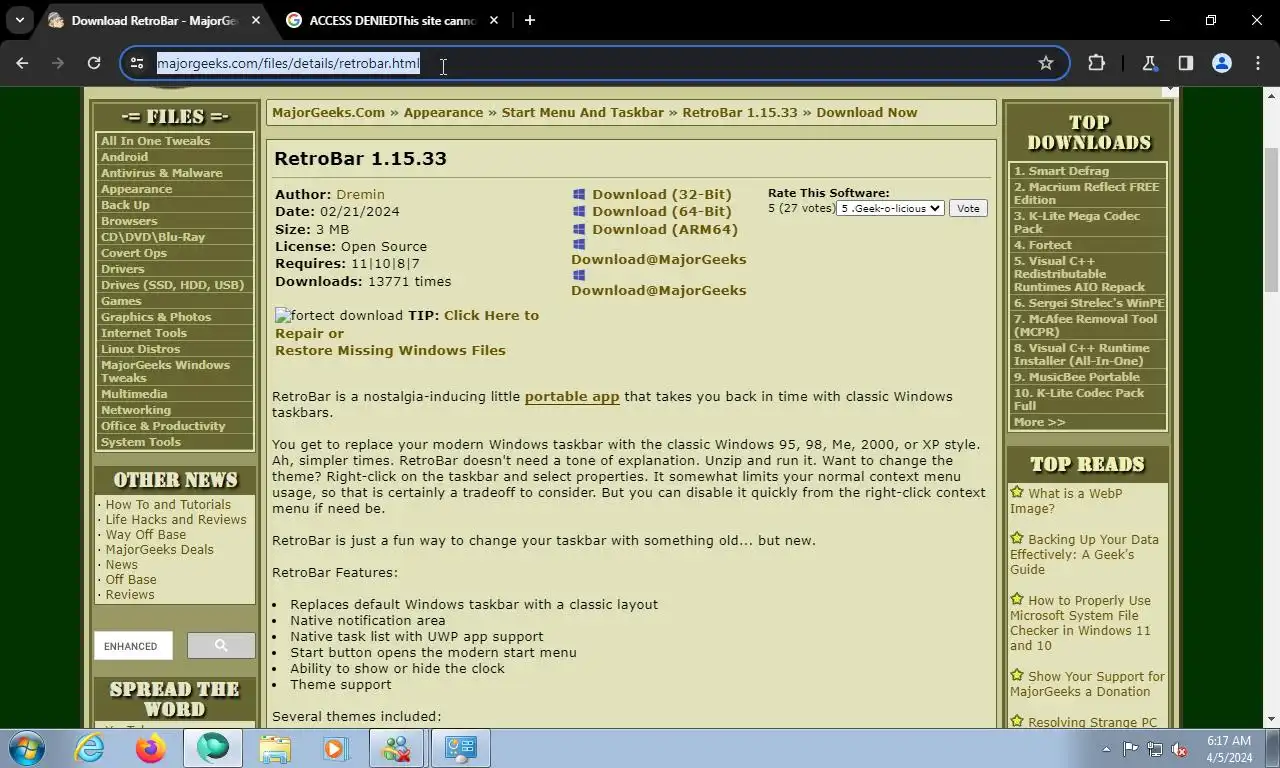Open How To and Tutorials link
This screenshot has width=1280, height=768.
tap(168, 505)
